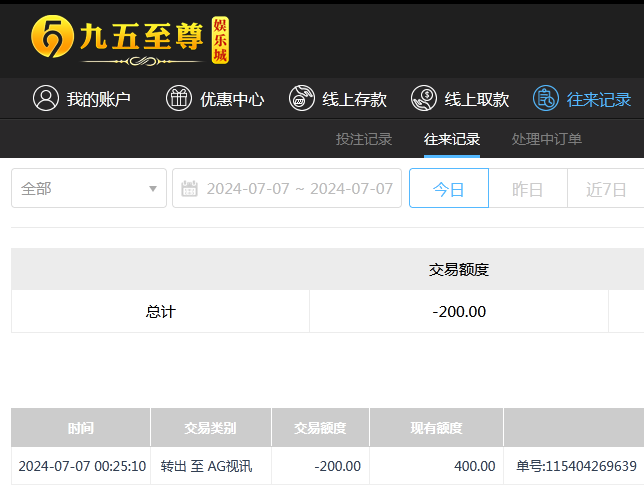Click the 优惠中心 gift box icon
This screenshot has width=644, height=492.
(x=179, y=98)
